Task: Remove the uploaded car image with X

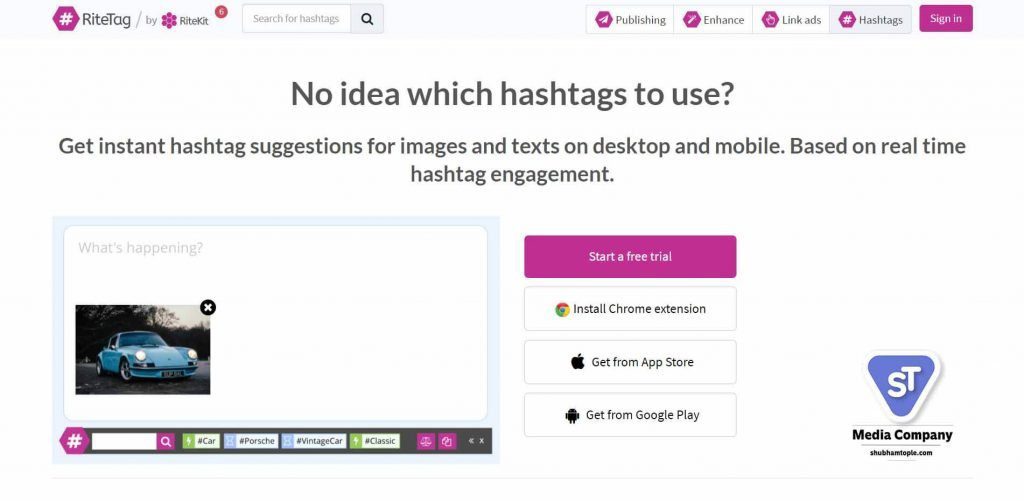Action: [x=208, y=307]
